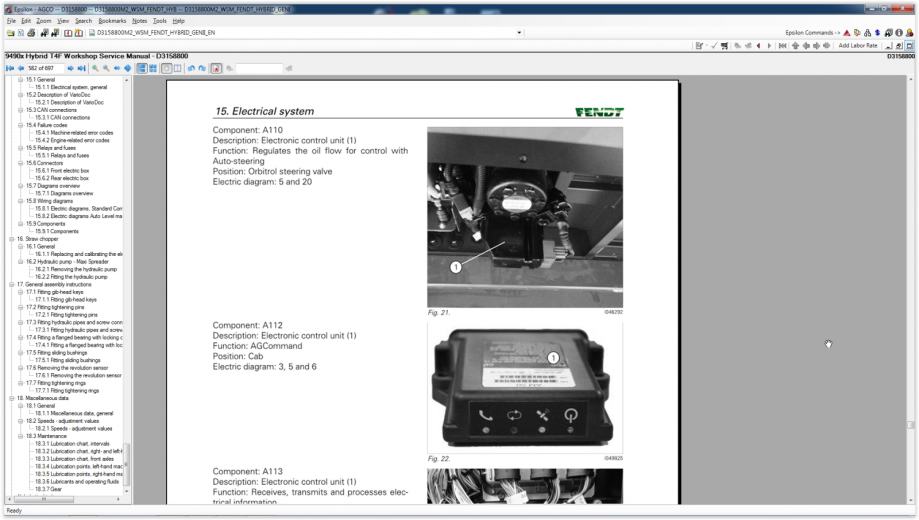Screen dimensions: 919x520
Task: Open the Bookmarks menu
Action: (x=113, y=21)
